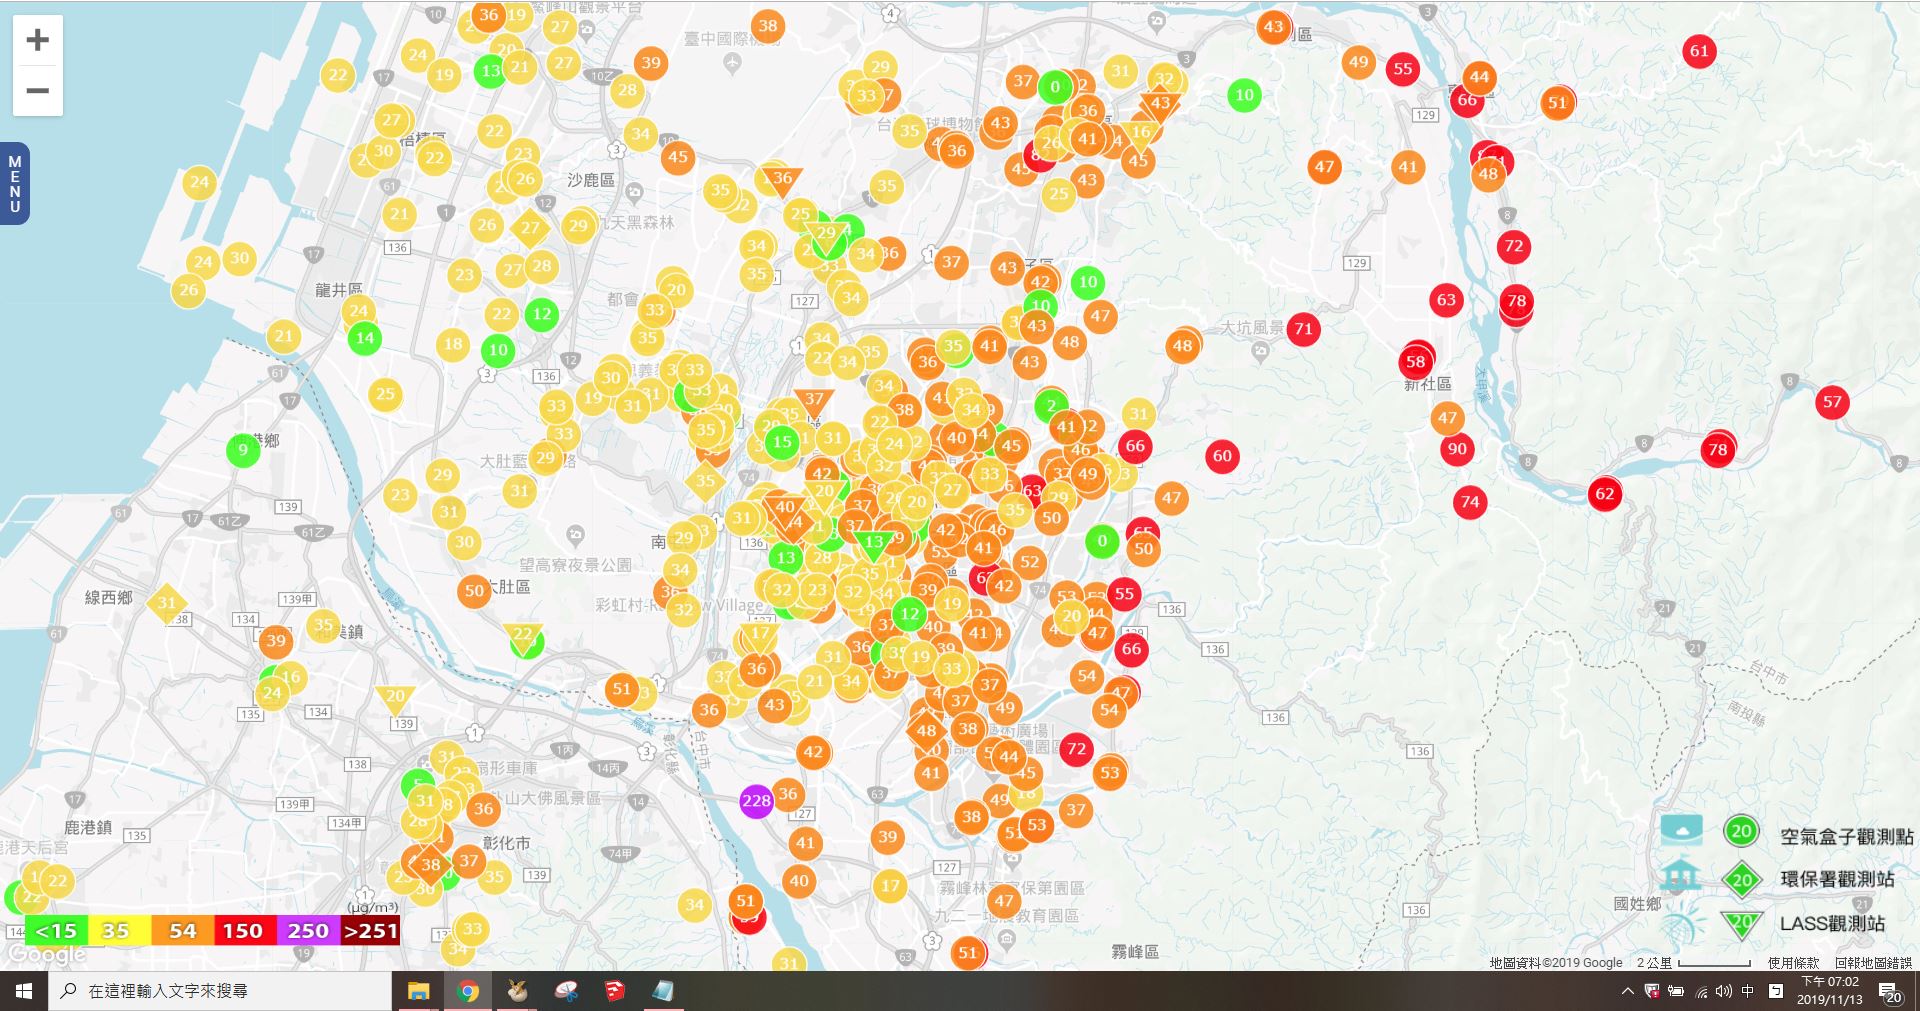Click the green 9 marker

pyautogui.click(x=243, y=450)
